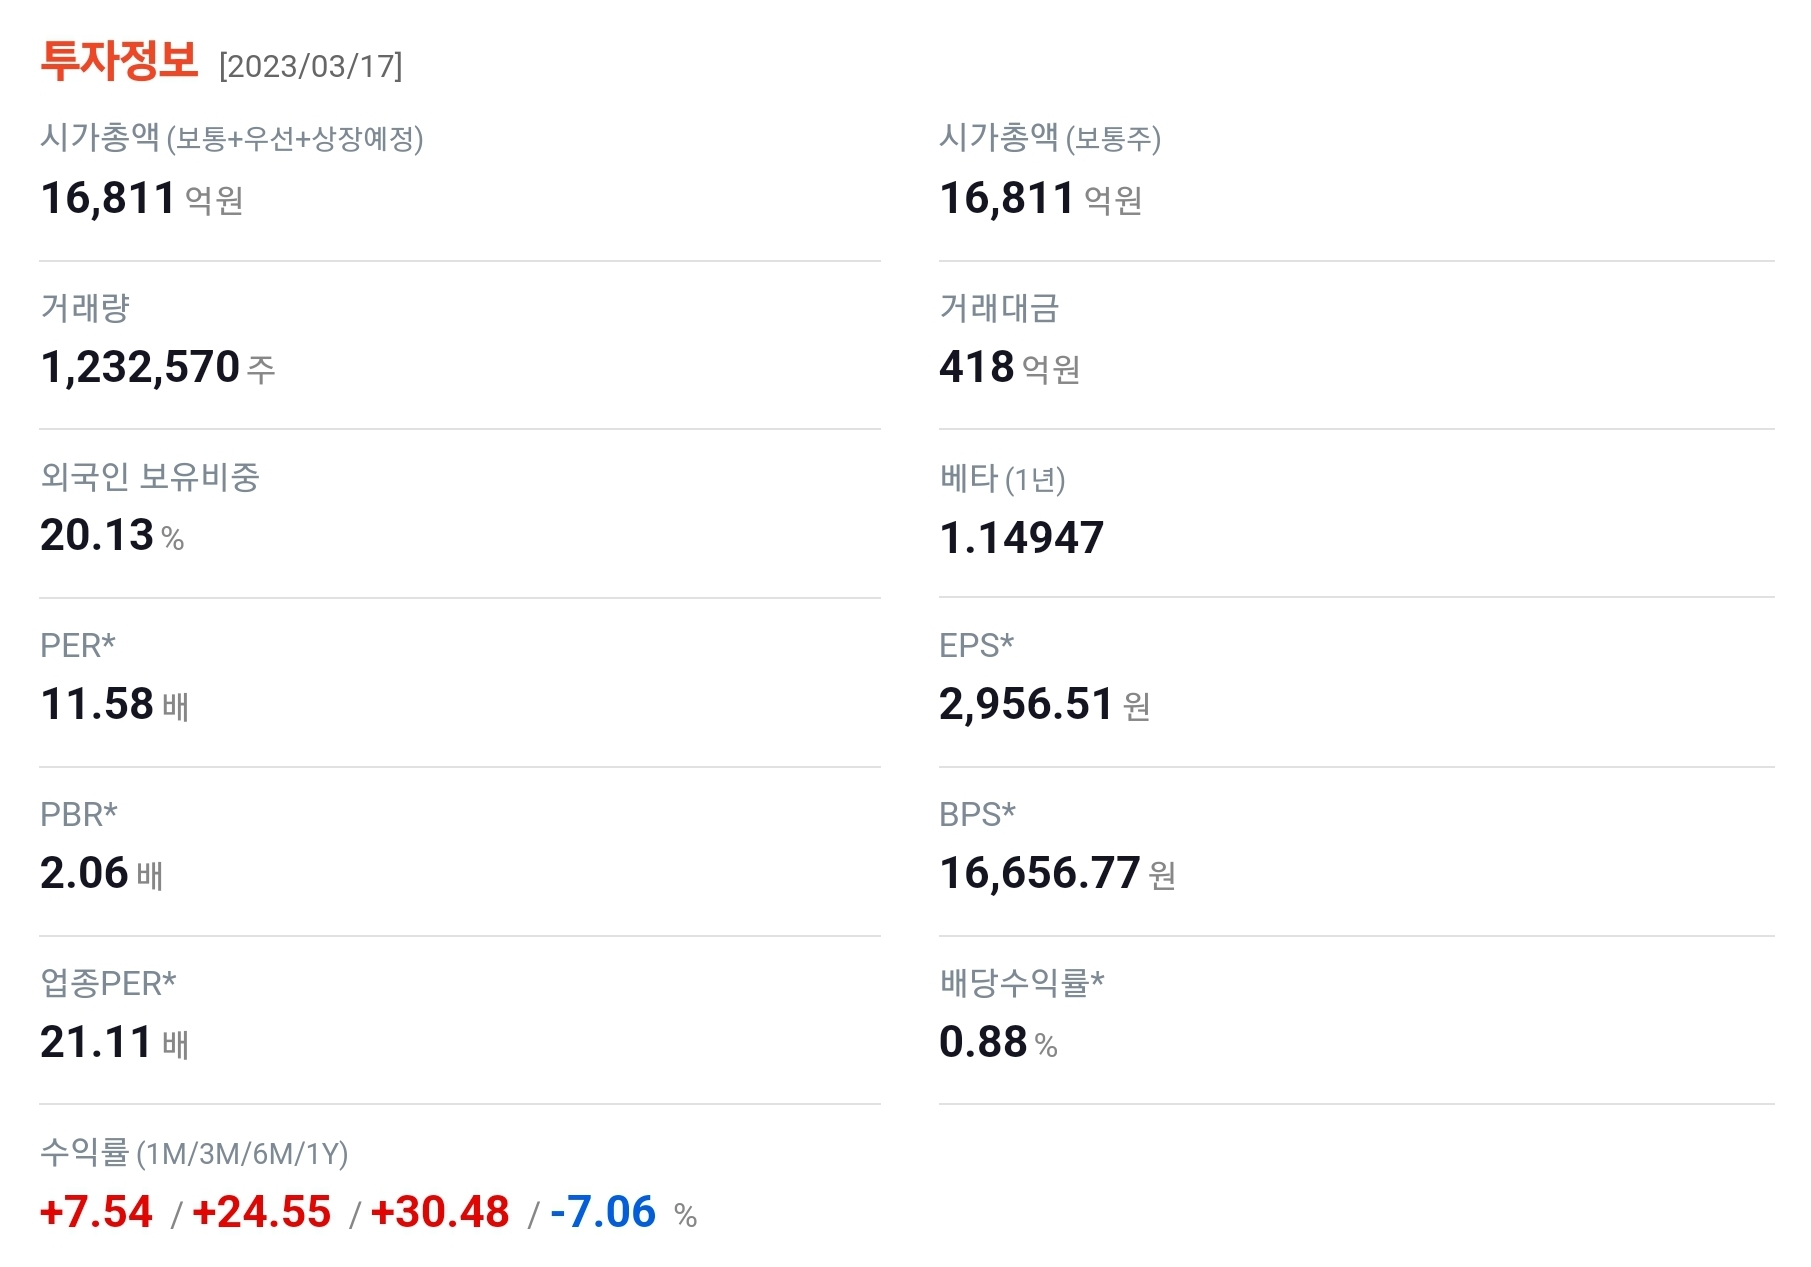Select the BPS* value 16,656.77 원
Image resolution: width=1811 pixels, height=1267 pixels.
tap(1058, 873)
